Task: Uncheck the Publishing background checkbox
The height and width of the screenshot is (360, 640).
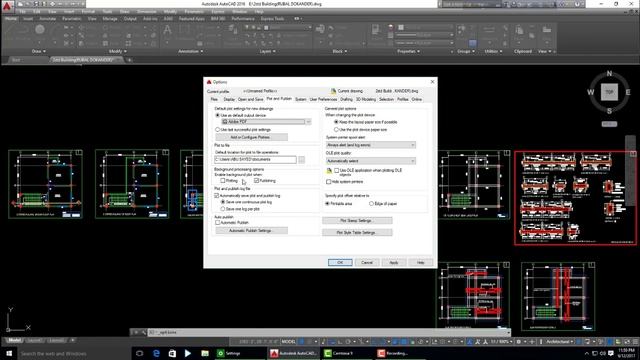Action: point(256,180)
